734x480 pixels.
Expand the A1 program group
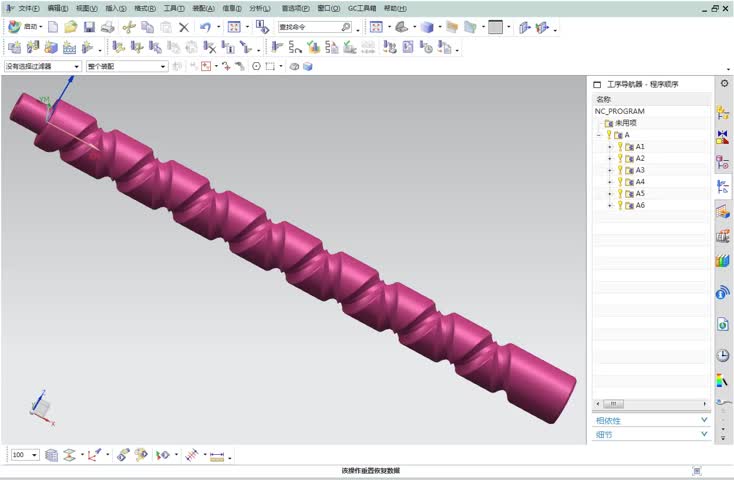coord(609,147)
